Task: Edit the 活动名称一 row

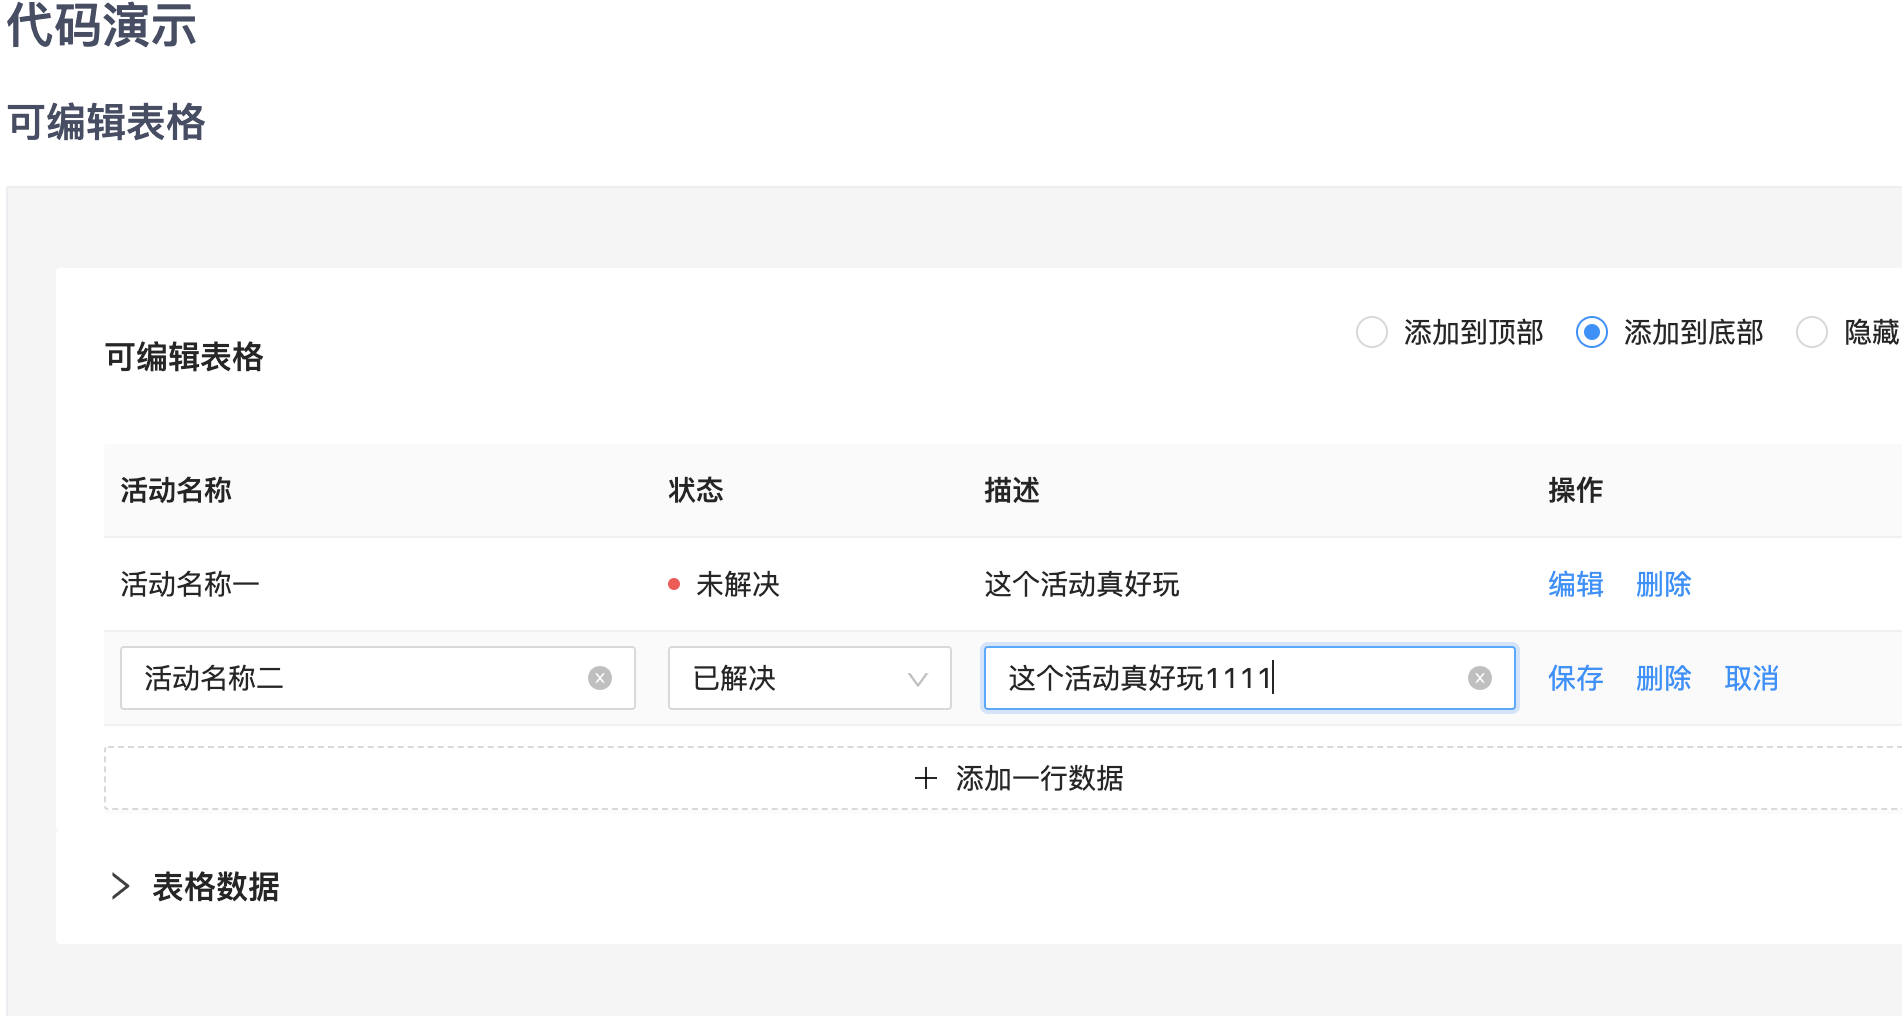Action: [x=1576, y=584]
